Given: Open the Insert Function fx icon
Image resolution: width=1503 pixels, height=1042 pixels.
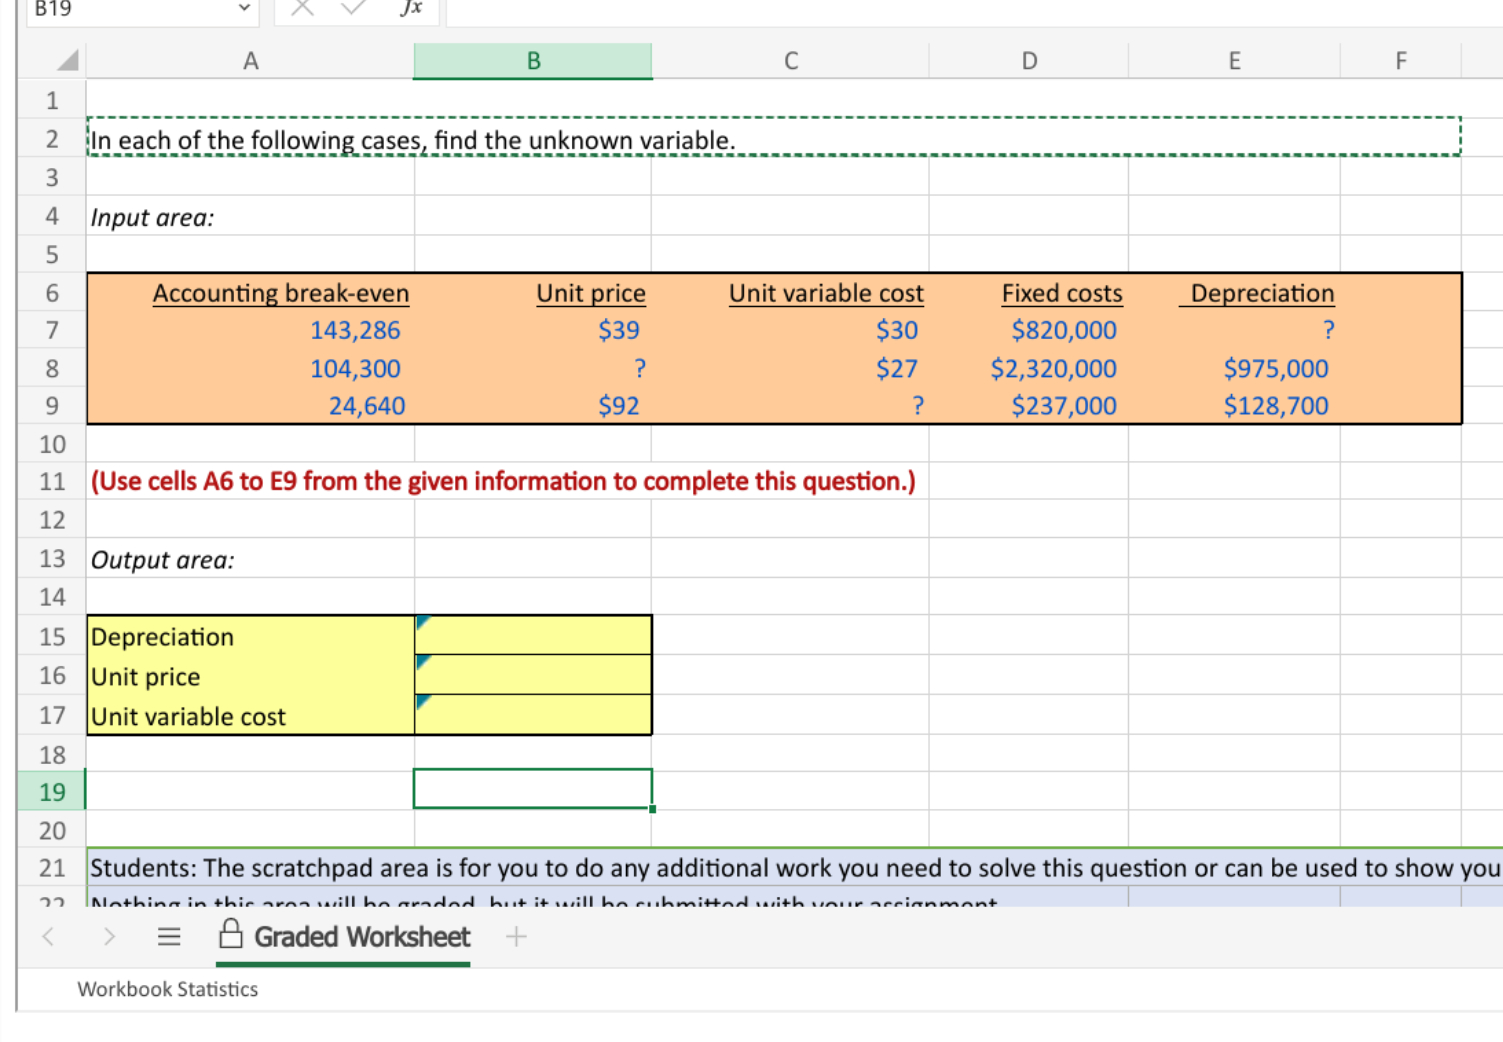Looking at the screenshot, I should pos(411,8).
